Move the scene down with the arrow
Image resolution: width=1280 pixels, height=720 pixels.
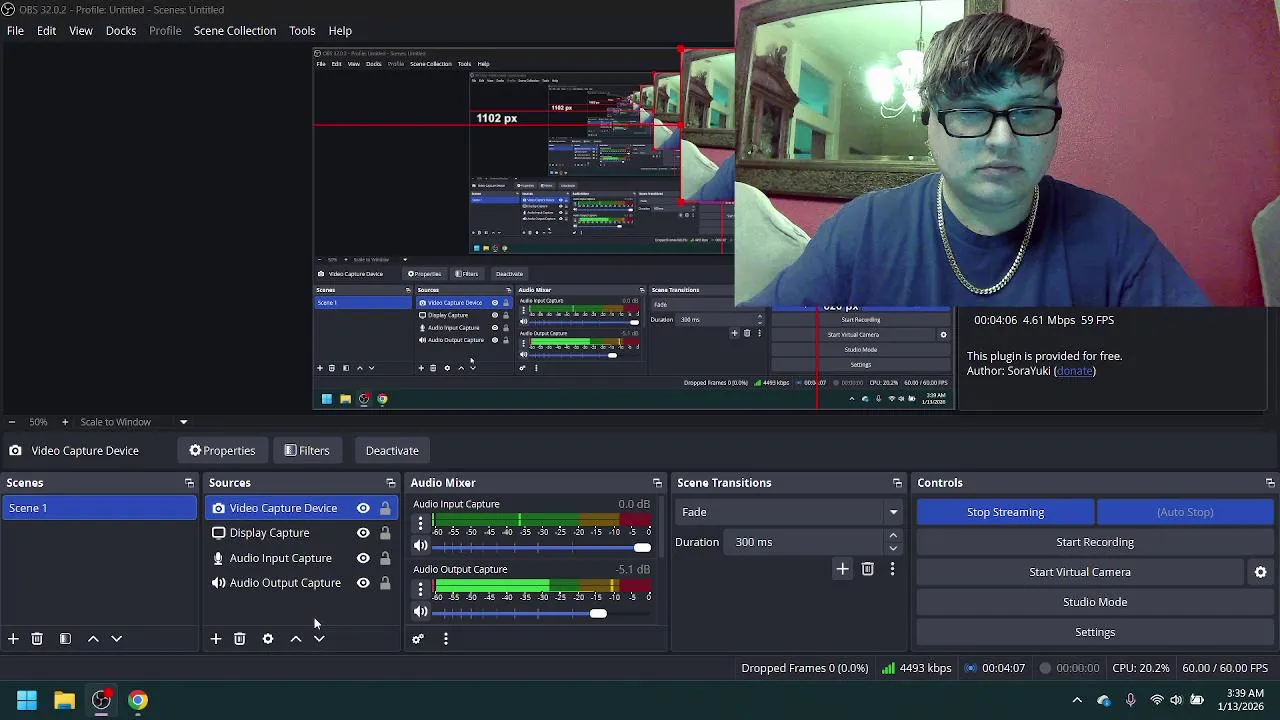click(116, 638)
